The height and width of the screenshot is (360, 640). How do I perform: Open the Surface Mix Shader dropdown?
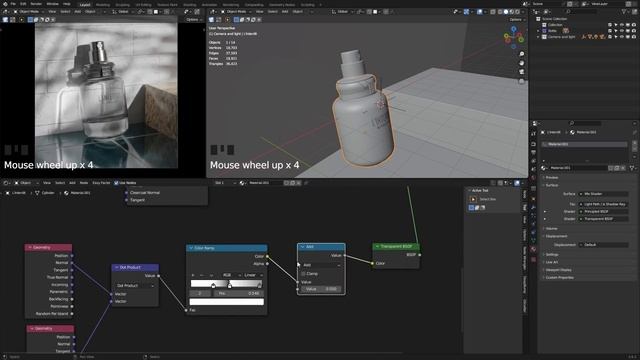(603, 194)
